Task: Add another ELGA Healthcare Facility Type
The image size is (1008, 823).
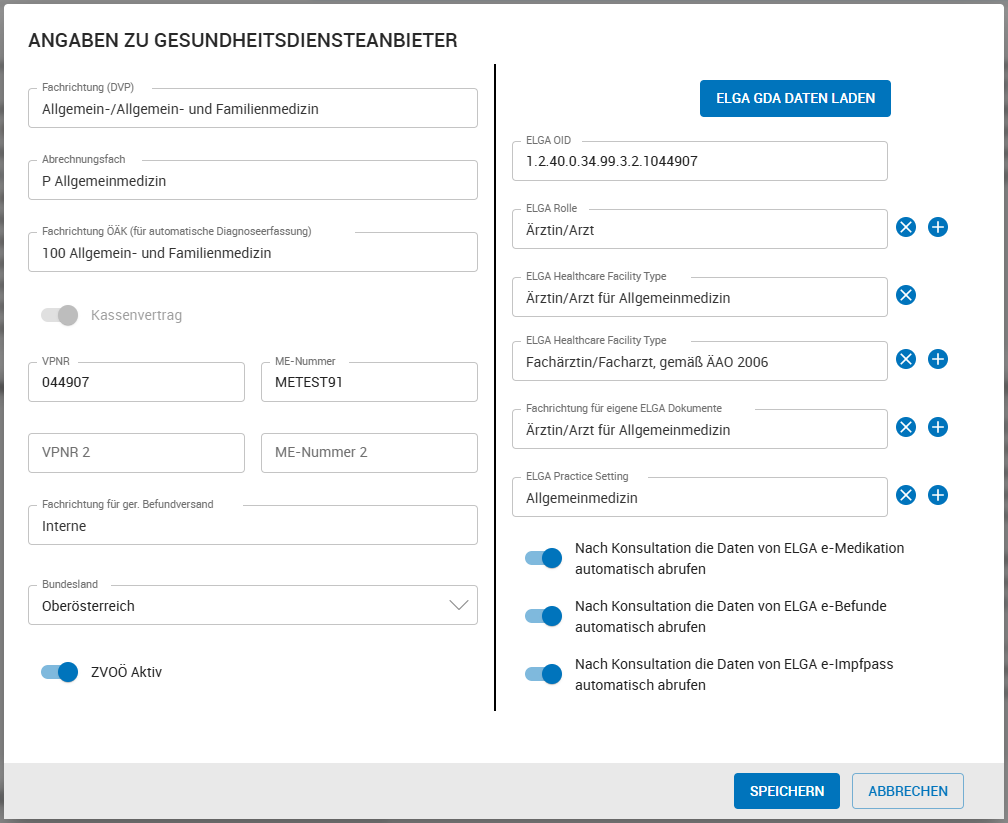Action: 938,359
